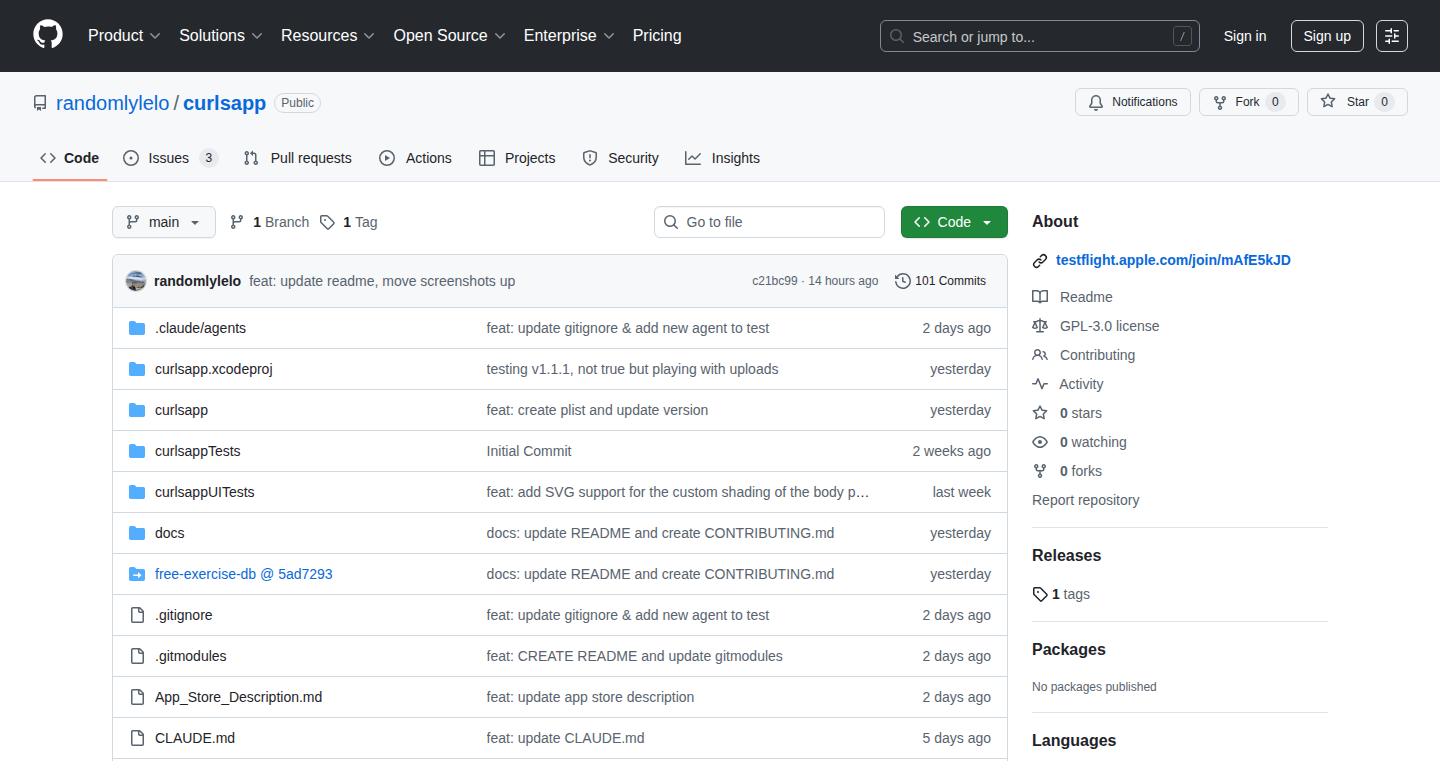Open the accessibility settings icon next to Sign up

coord(1392,36)
